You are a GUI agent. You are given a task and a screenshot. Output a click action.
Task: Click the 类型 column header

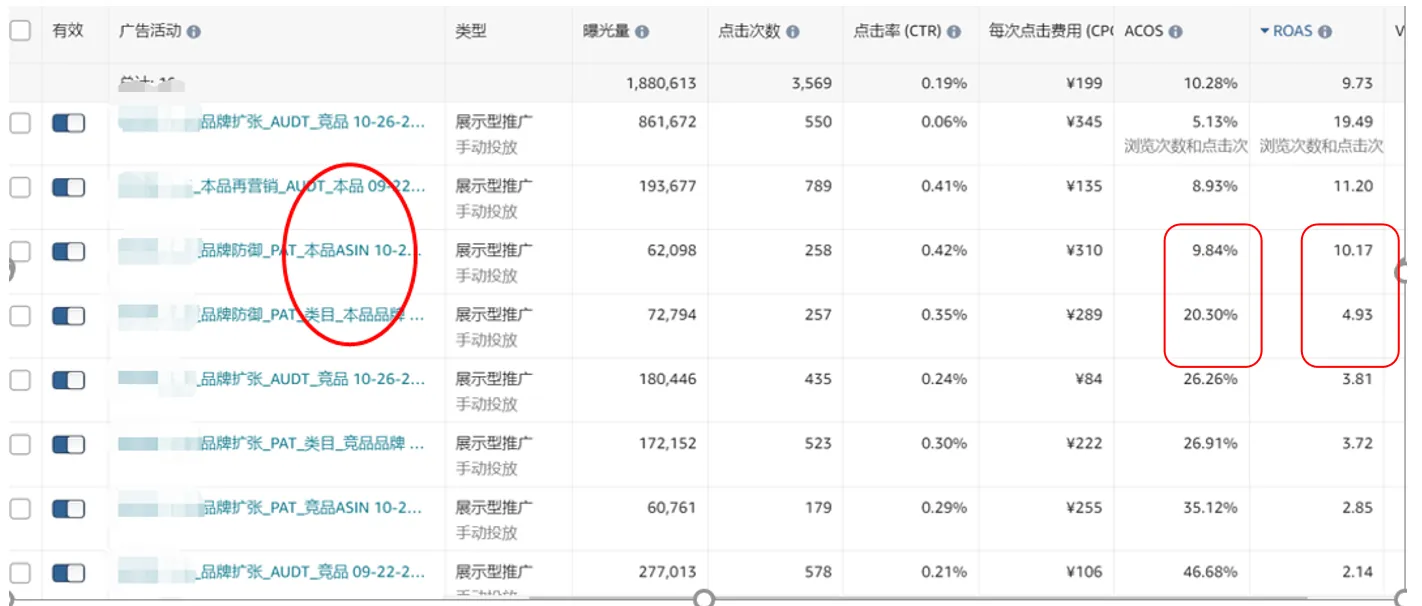click(470, 31)
